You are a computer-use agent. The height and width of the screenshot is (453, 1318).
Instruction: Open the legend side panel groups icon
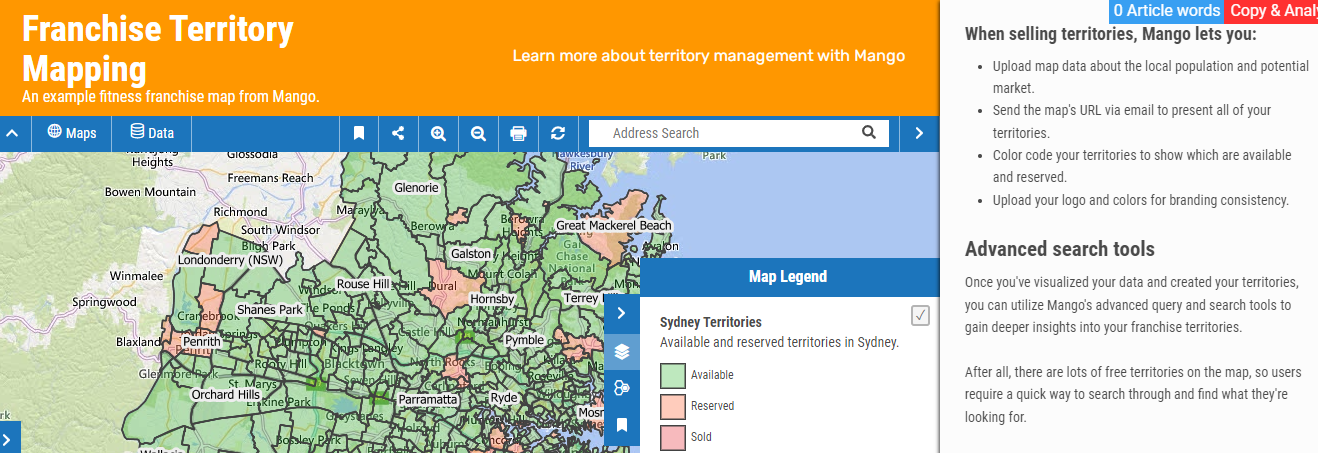click(622, 388)
